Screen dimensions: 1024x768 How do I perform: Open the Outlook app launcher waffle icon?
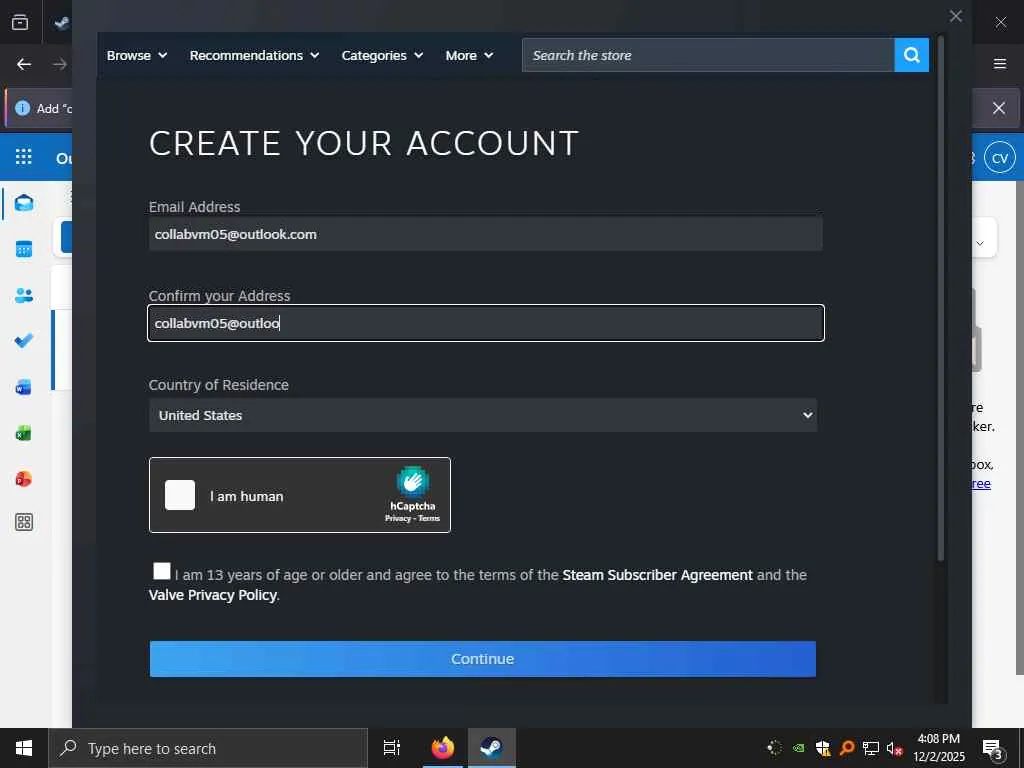click(x=24, y=157)
